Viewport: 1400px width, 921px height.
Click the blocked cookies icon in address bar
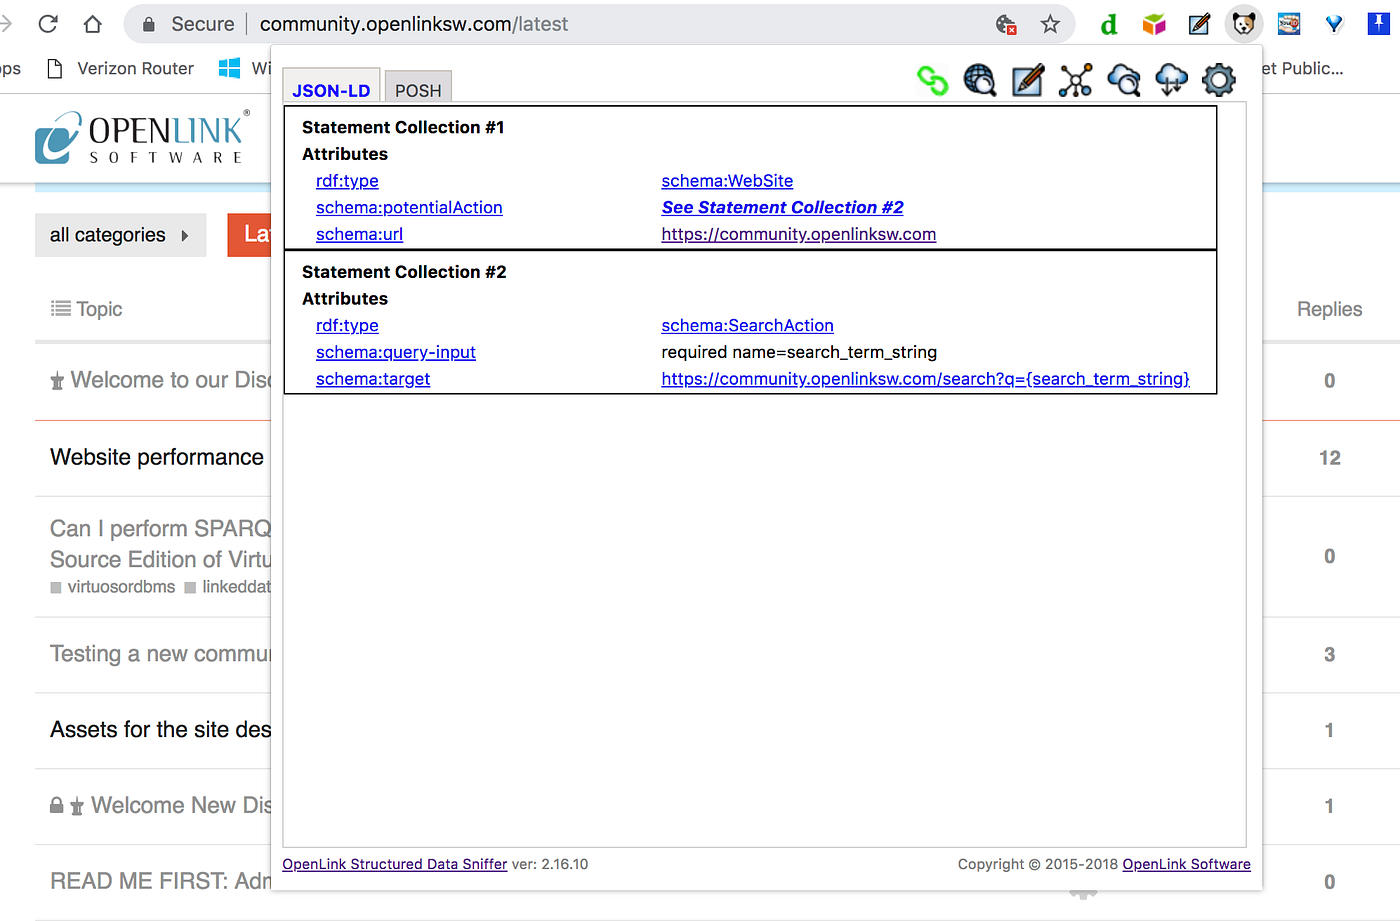pyautogui.click(x=1006, y=24)
